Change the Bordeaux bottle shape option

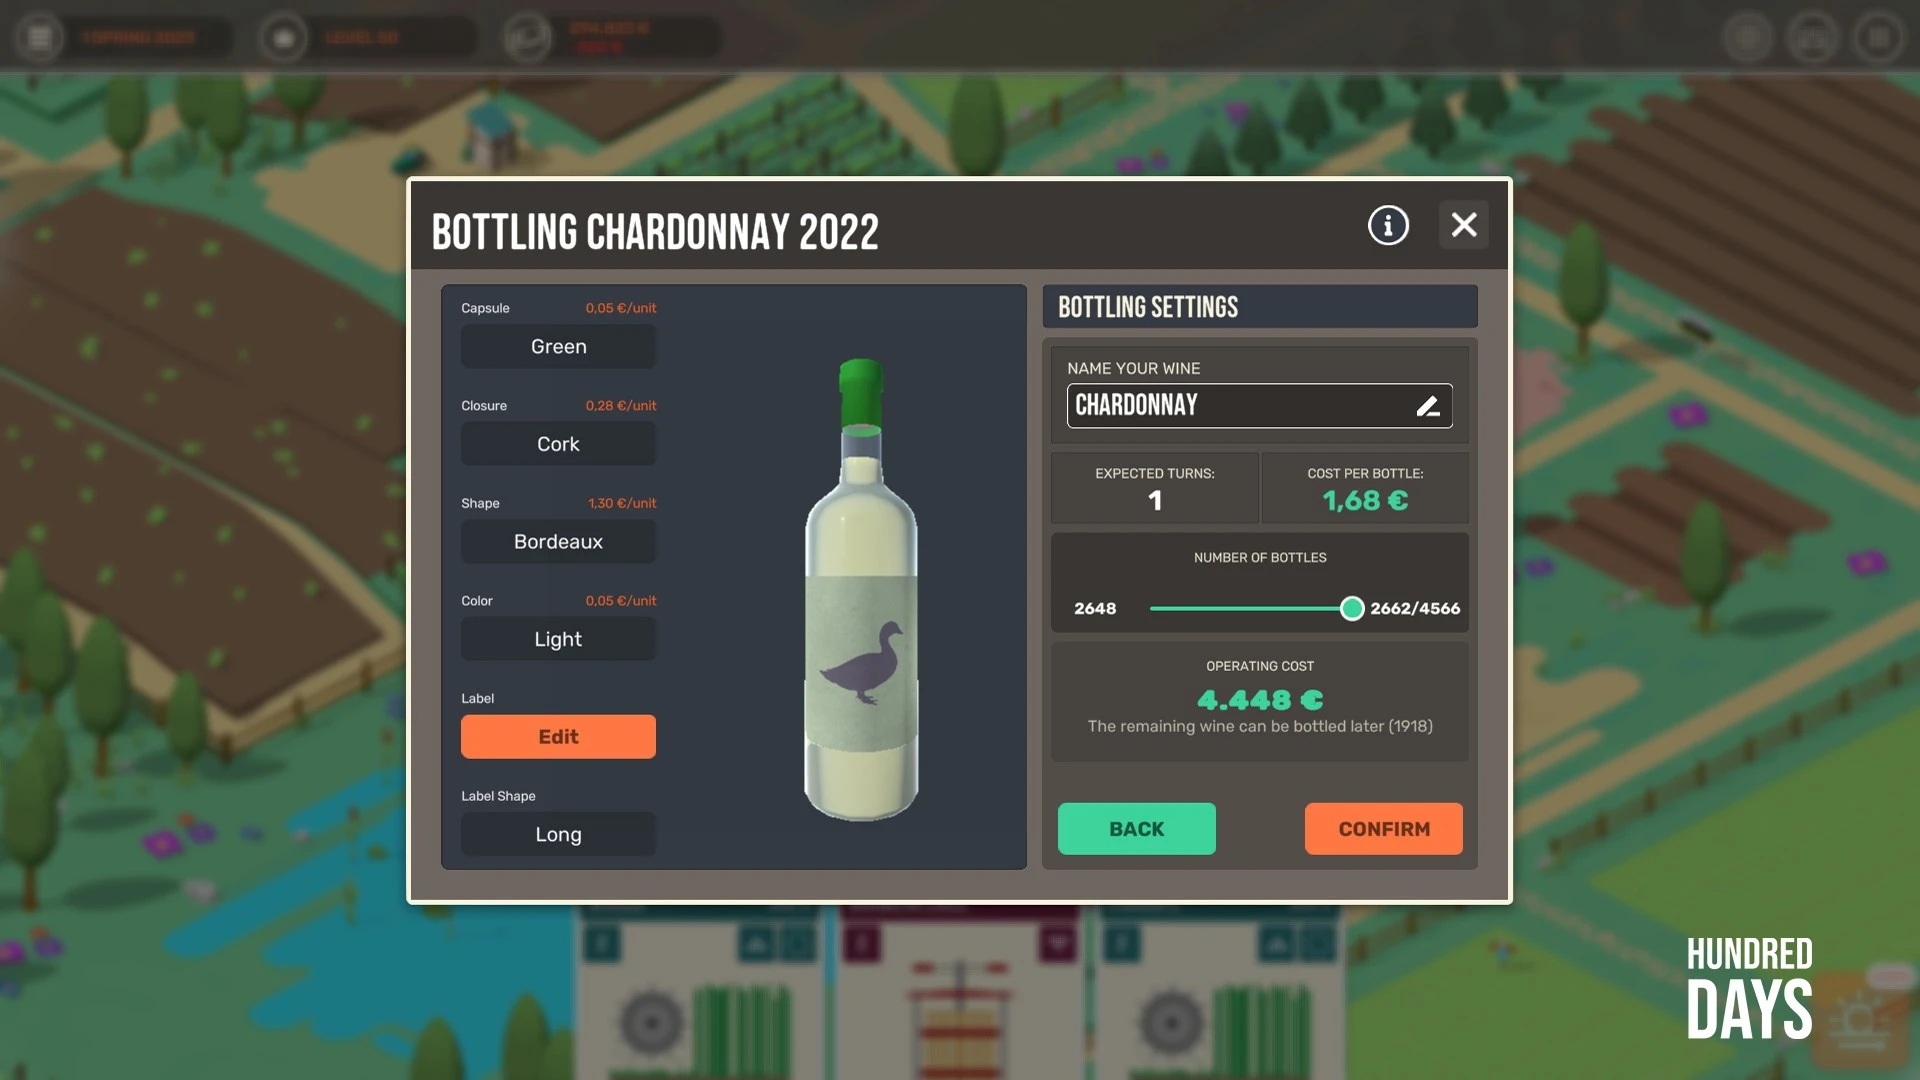558,542
